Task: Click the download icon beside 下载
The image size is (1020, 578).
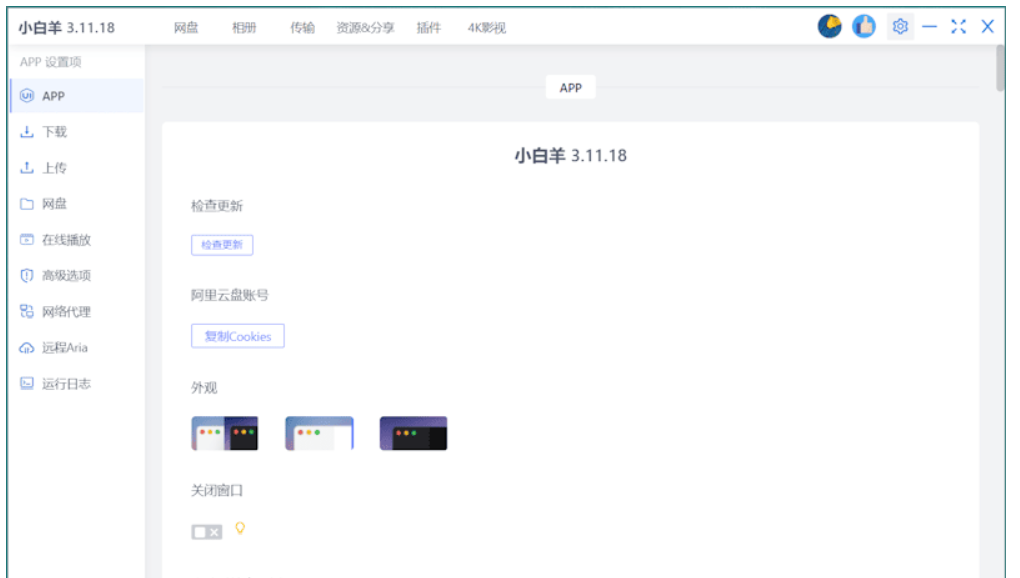Action: pyautogui.click(x=27, y=132)
